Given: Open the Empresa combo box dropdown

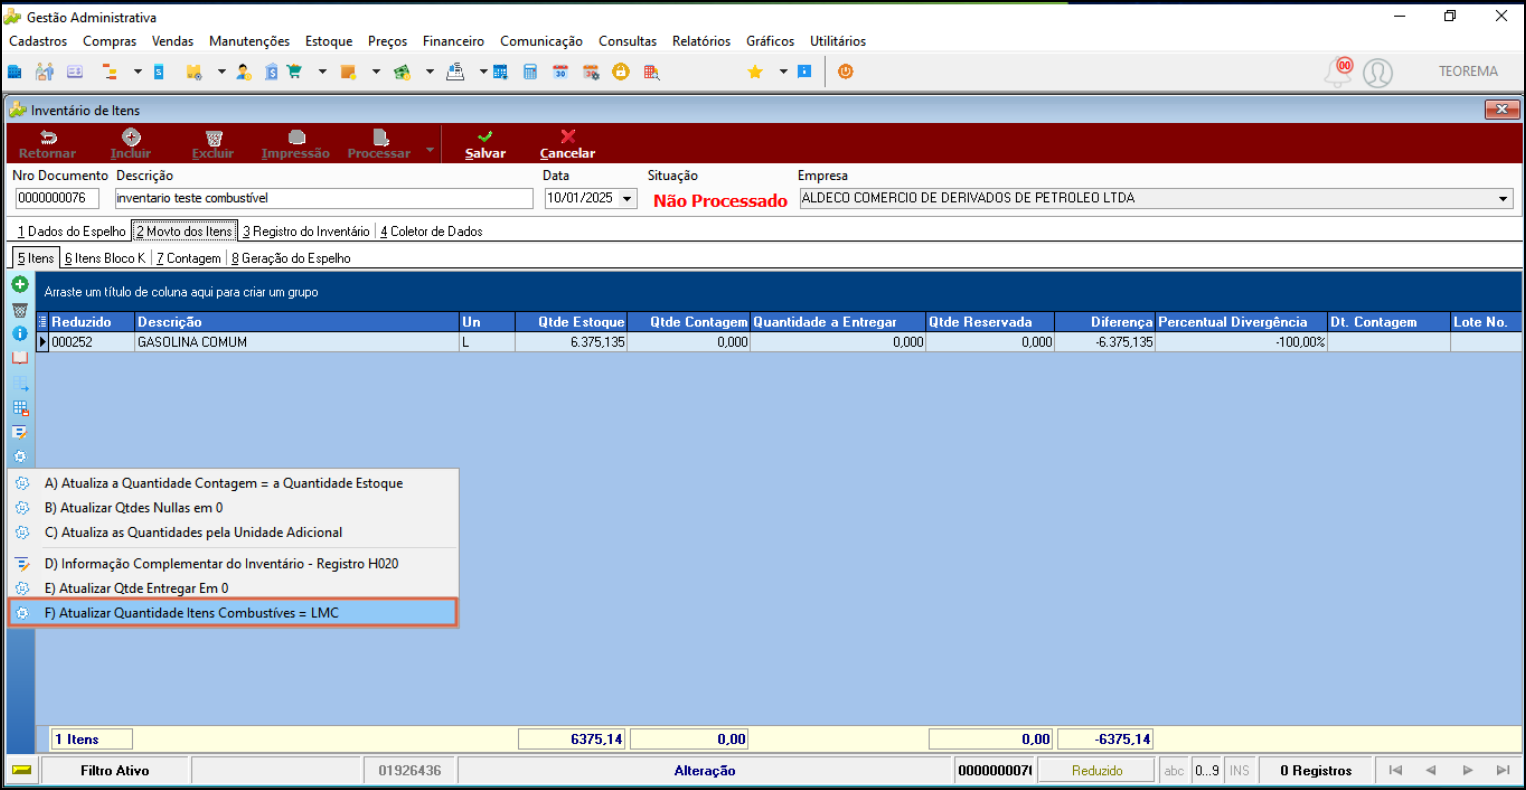Looking at the screenshot, I should click(x=1504, y=199).
